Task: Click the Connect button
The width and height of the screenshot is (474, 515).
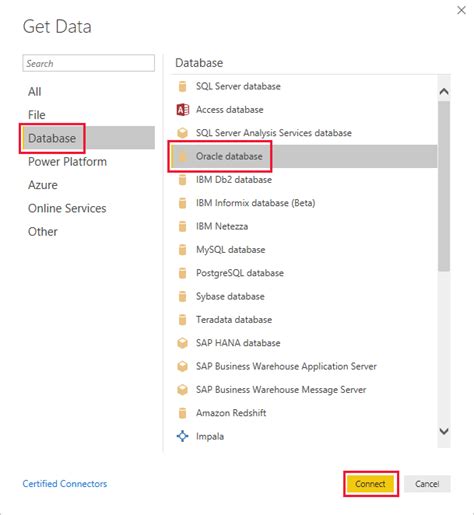Action: (370, 484)
